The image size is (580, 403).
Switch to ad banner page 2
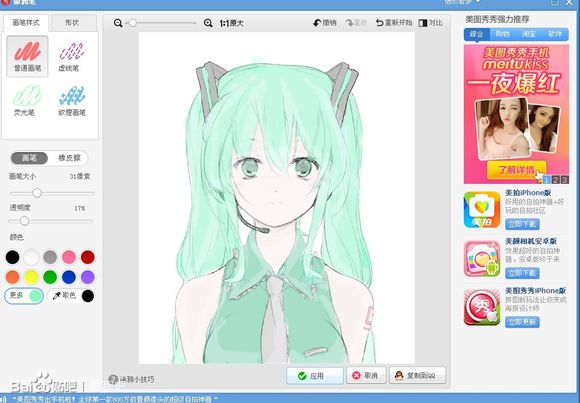pyautogui.click(x=556, y=180)
